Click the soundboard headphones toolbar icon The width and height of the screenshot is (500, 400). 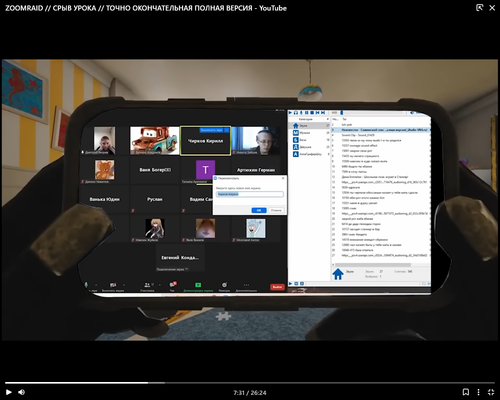[296, 113]
